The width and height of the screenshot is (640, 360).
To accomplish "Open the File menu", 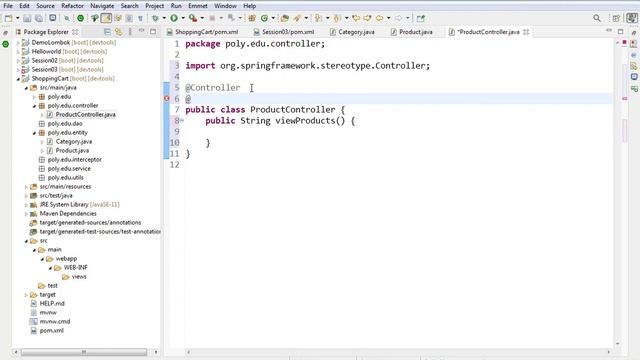I will pos(8,6).
